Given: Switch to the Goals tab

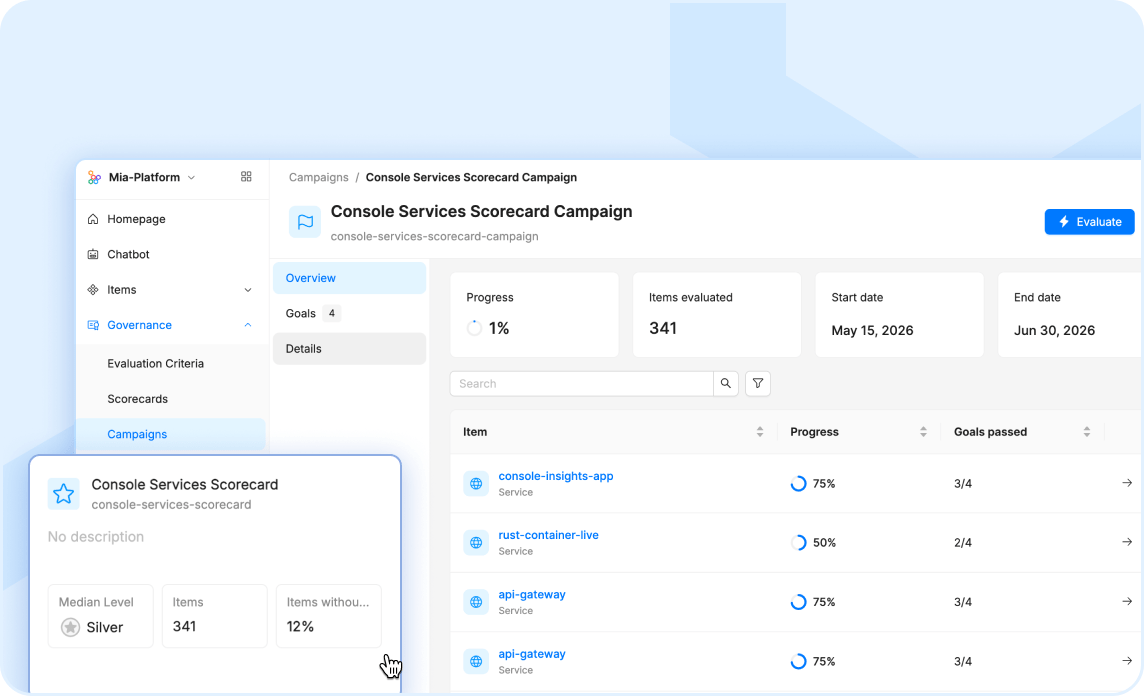Looking at the screenshot, I should click(x=349, y=313).
